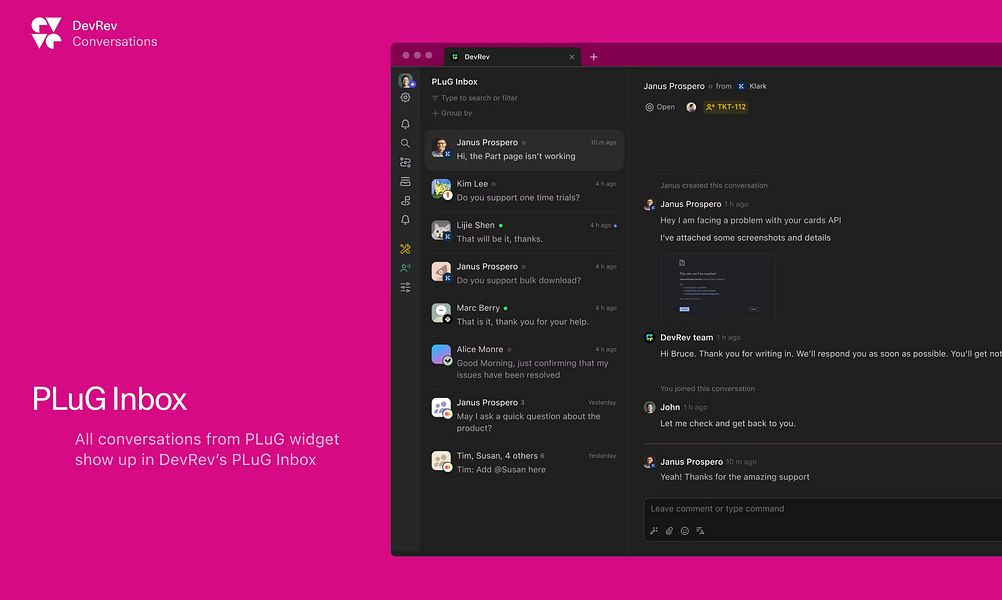This screenshot has height=600, width=1002.
Task: Click the Open status stage selector
Action: [660, 107]
